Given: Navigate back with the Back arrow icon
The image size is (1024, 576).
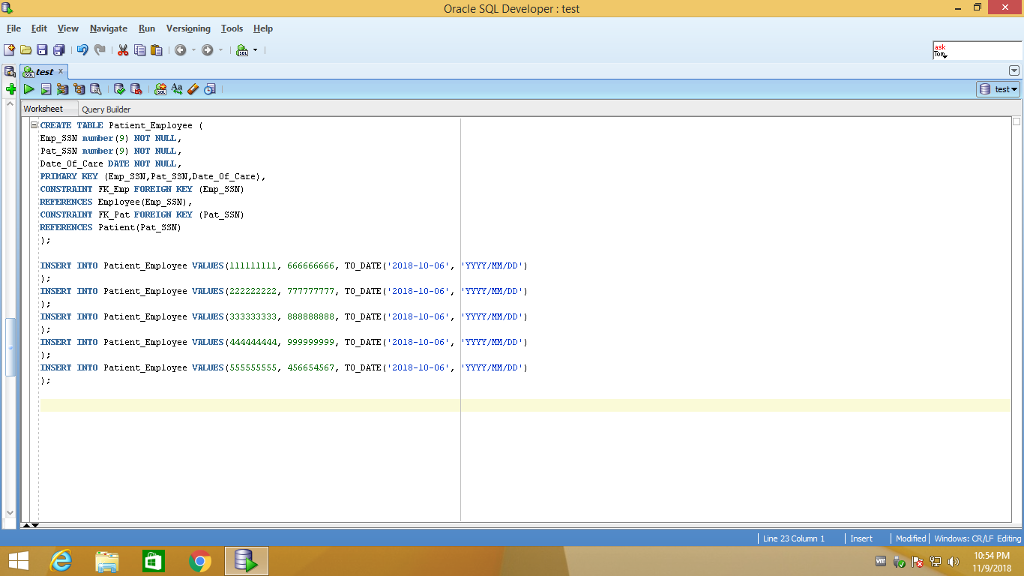Looking at the screenshot, I should click(180, 50).
